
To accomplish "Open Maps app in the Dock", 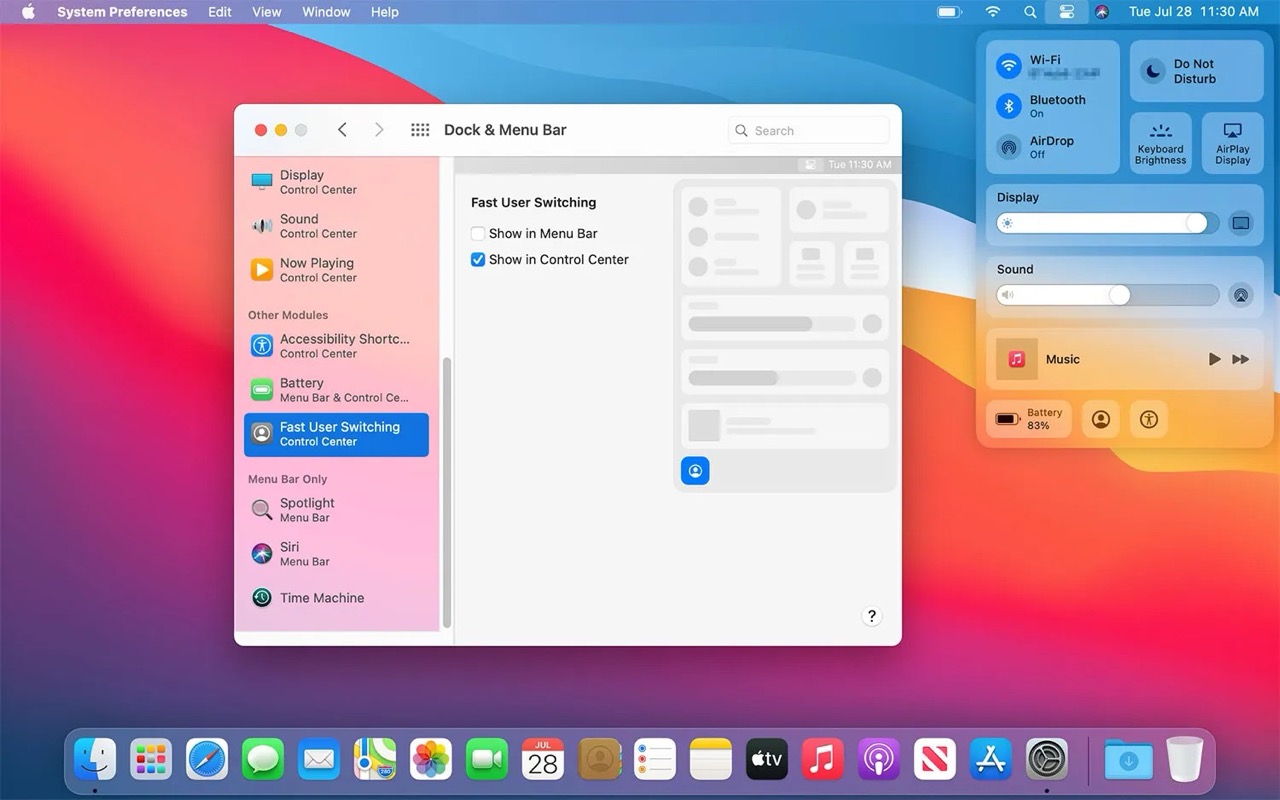I will click(x=375, y=760).
